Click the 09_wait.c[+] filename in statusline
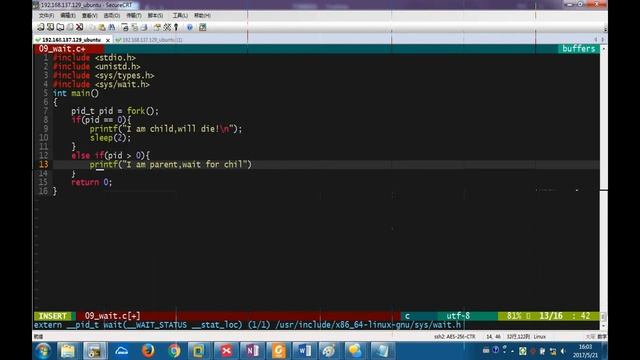 (113, 316)
